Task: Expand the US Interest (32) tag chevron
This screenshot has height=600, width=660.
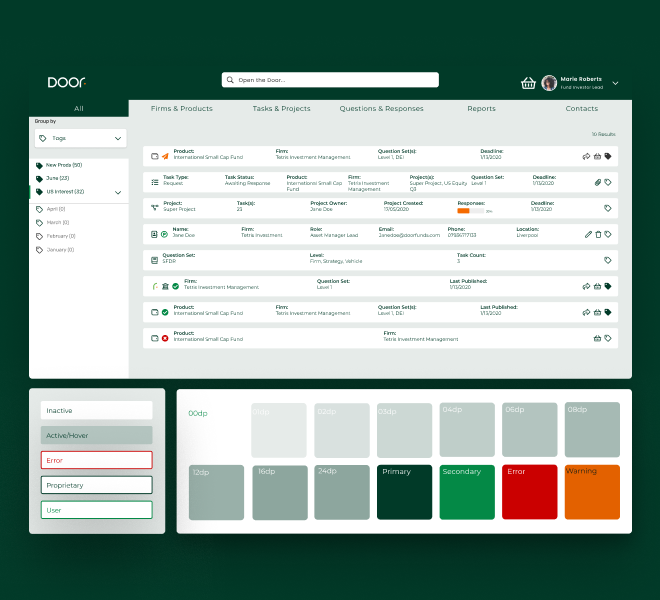Action: pos(118,192)
